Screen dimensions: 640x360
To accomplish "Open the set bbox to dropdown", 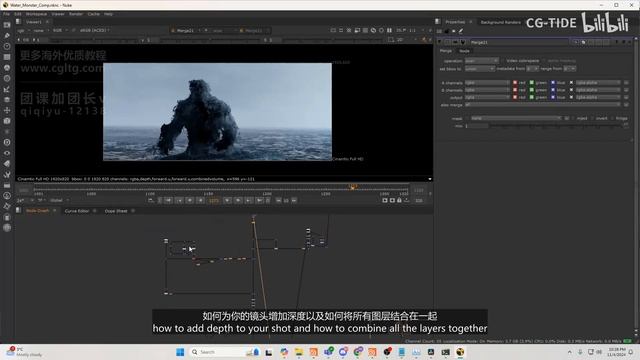I will pos(480,69).
